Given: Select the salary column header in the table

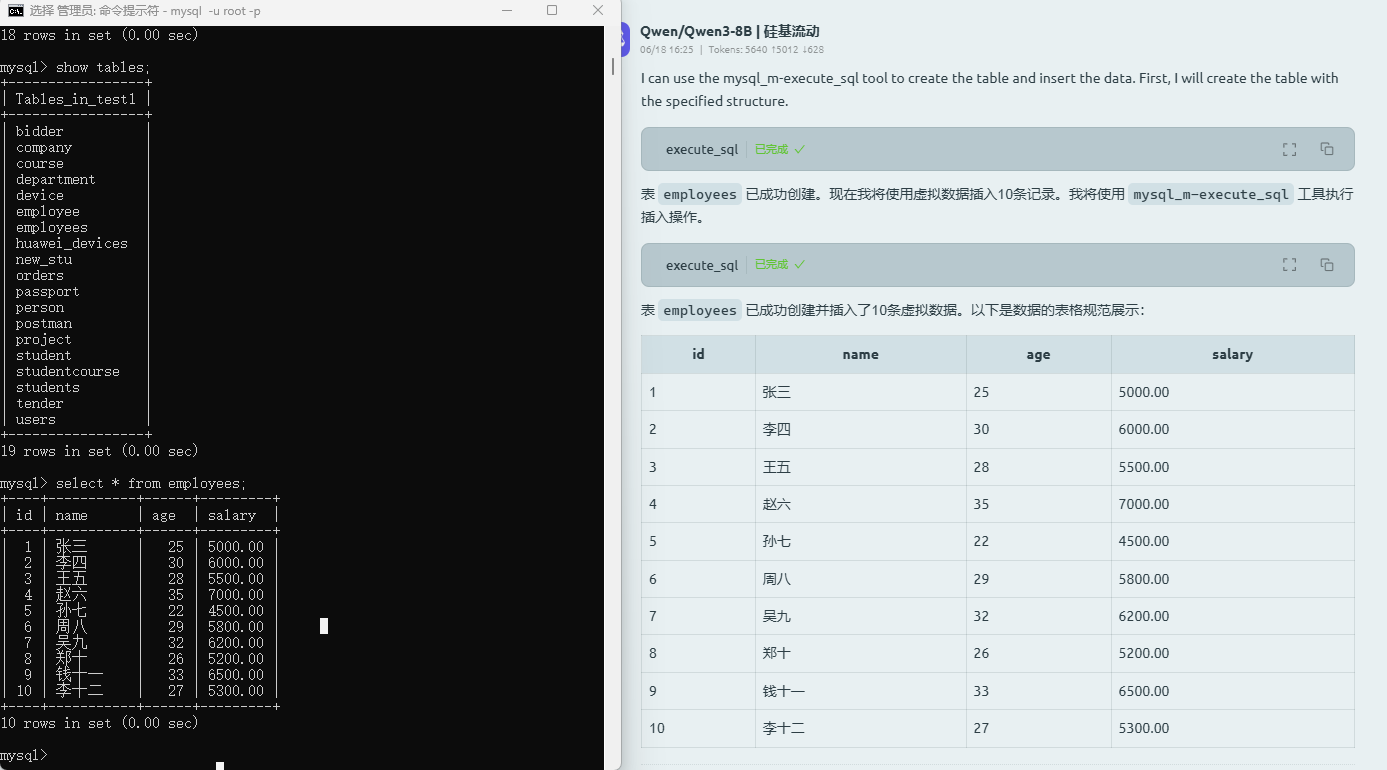Looking at the screenshot, I should click(1232, 354).
